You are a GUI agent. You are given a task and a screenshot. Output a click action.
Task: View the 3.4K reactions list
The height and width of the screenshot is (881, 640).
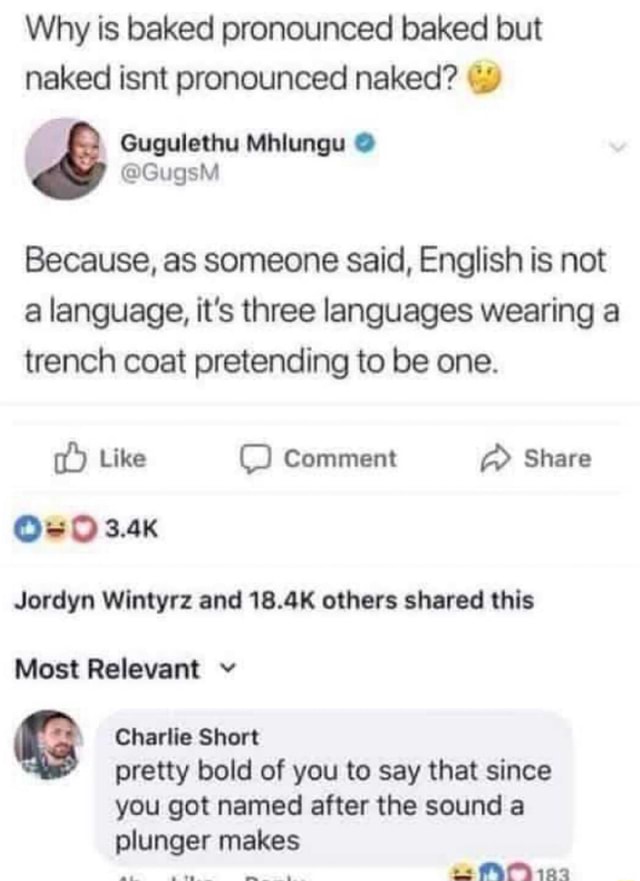[131, 529]
